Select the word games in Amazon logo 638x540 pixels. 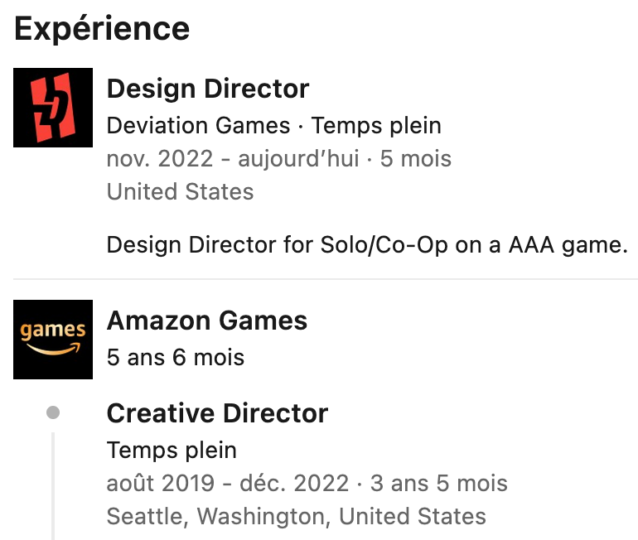(53, 330)
